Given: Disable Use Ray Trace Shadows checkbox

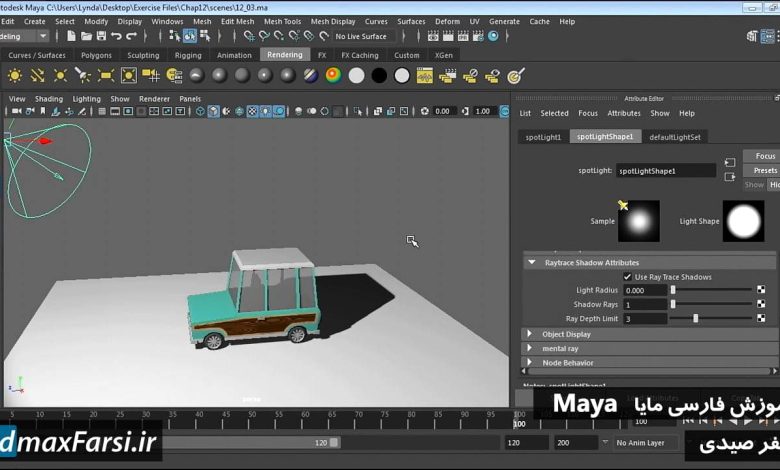Looking at the screenshot, I should (x=627, y=276).
